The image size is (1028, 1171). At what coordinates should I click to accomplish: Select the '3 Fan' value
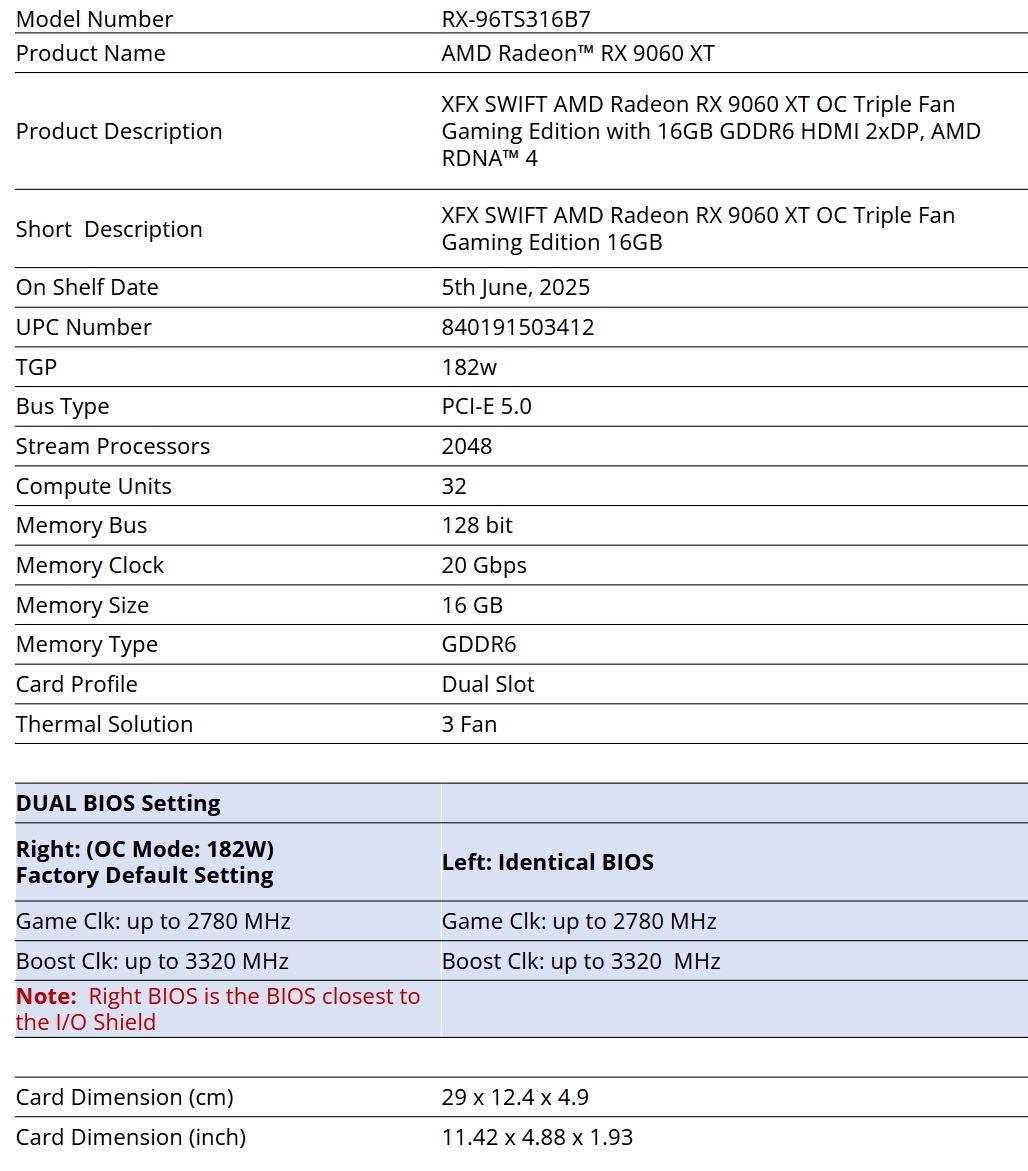coord(469,724)
